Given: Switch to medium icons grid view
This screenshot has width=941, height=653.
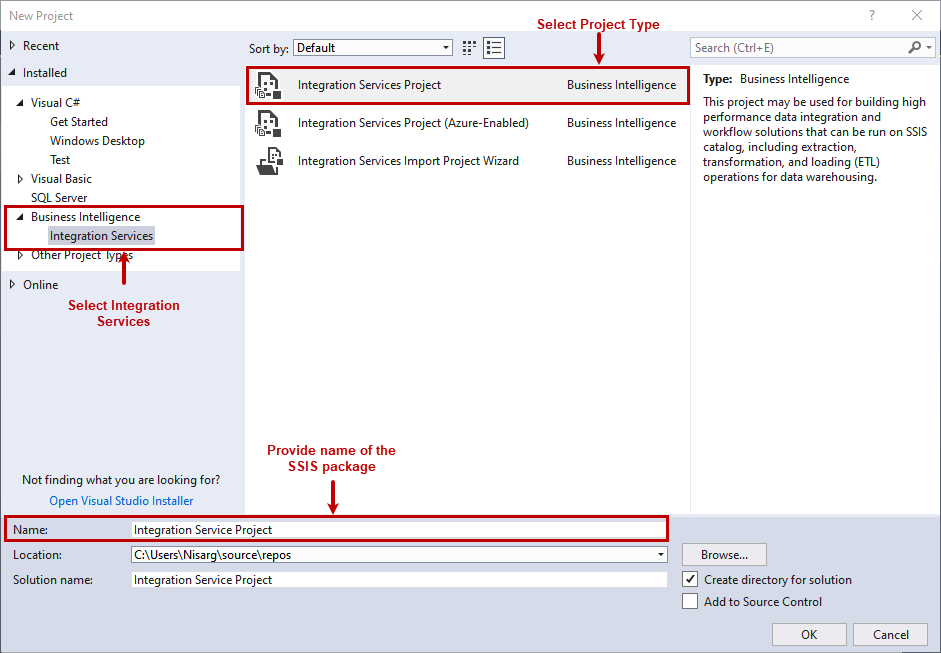Looking at the screenshot, I should pos(469,48).
